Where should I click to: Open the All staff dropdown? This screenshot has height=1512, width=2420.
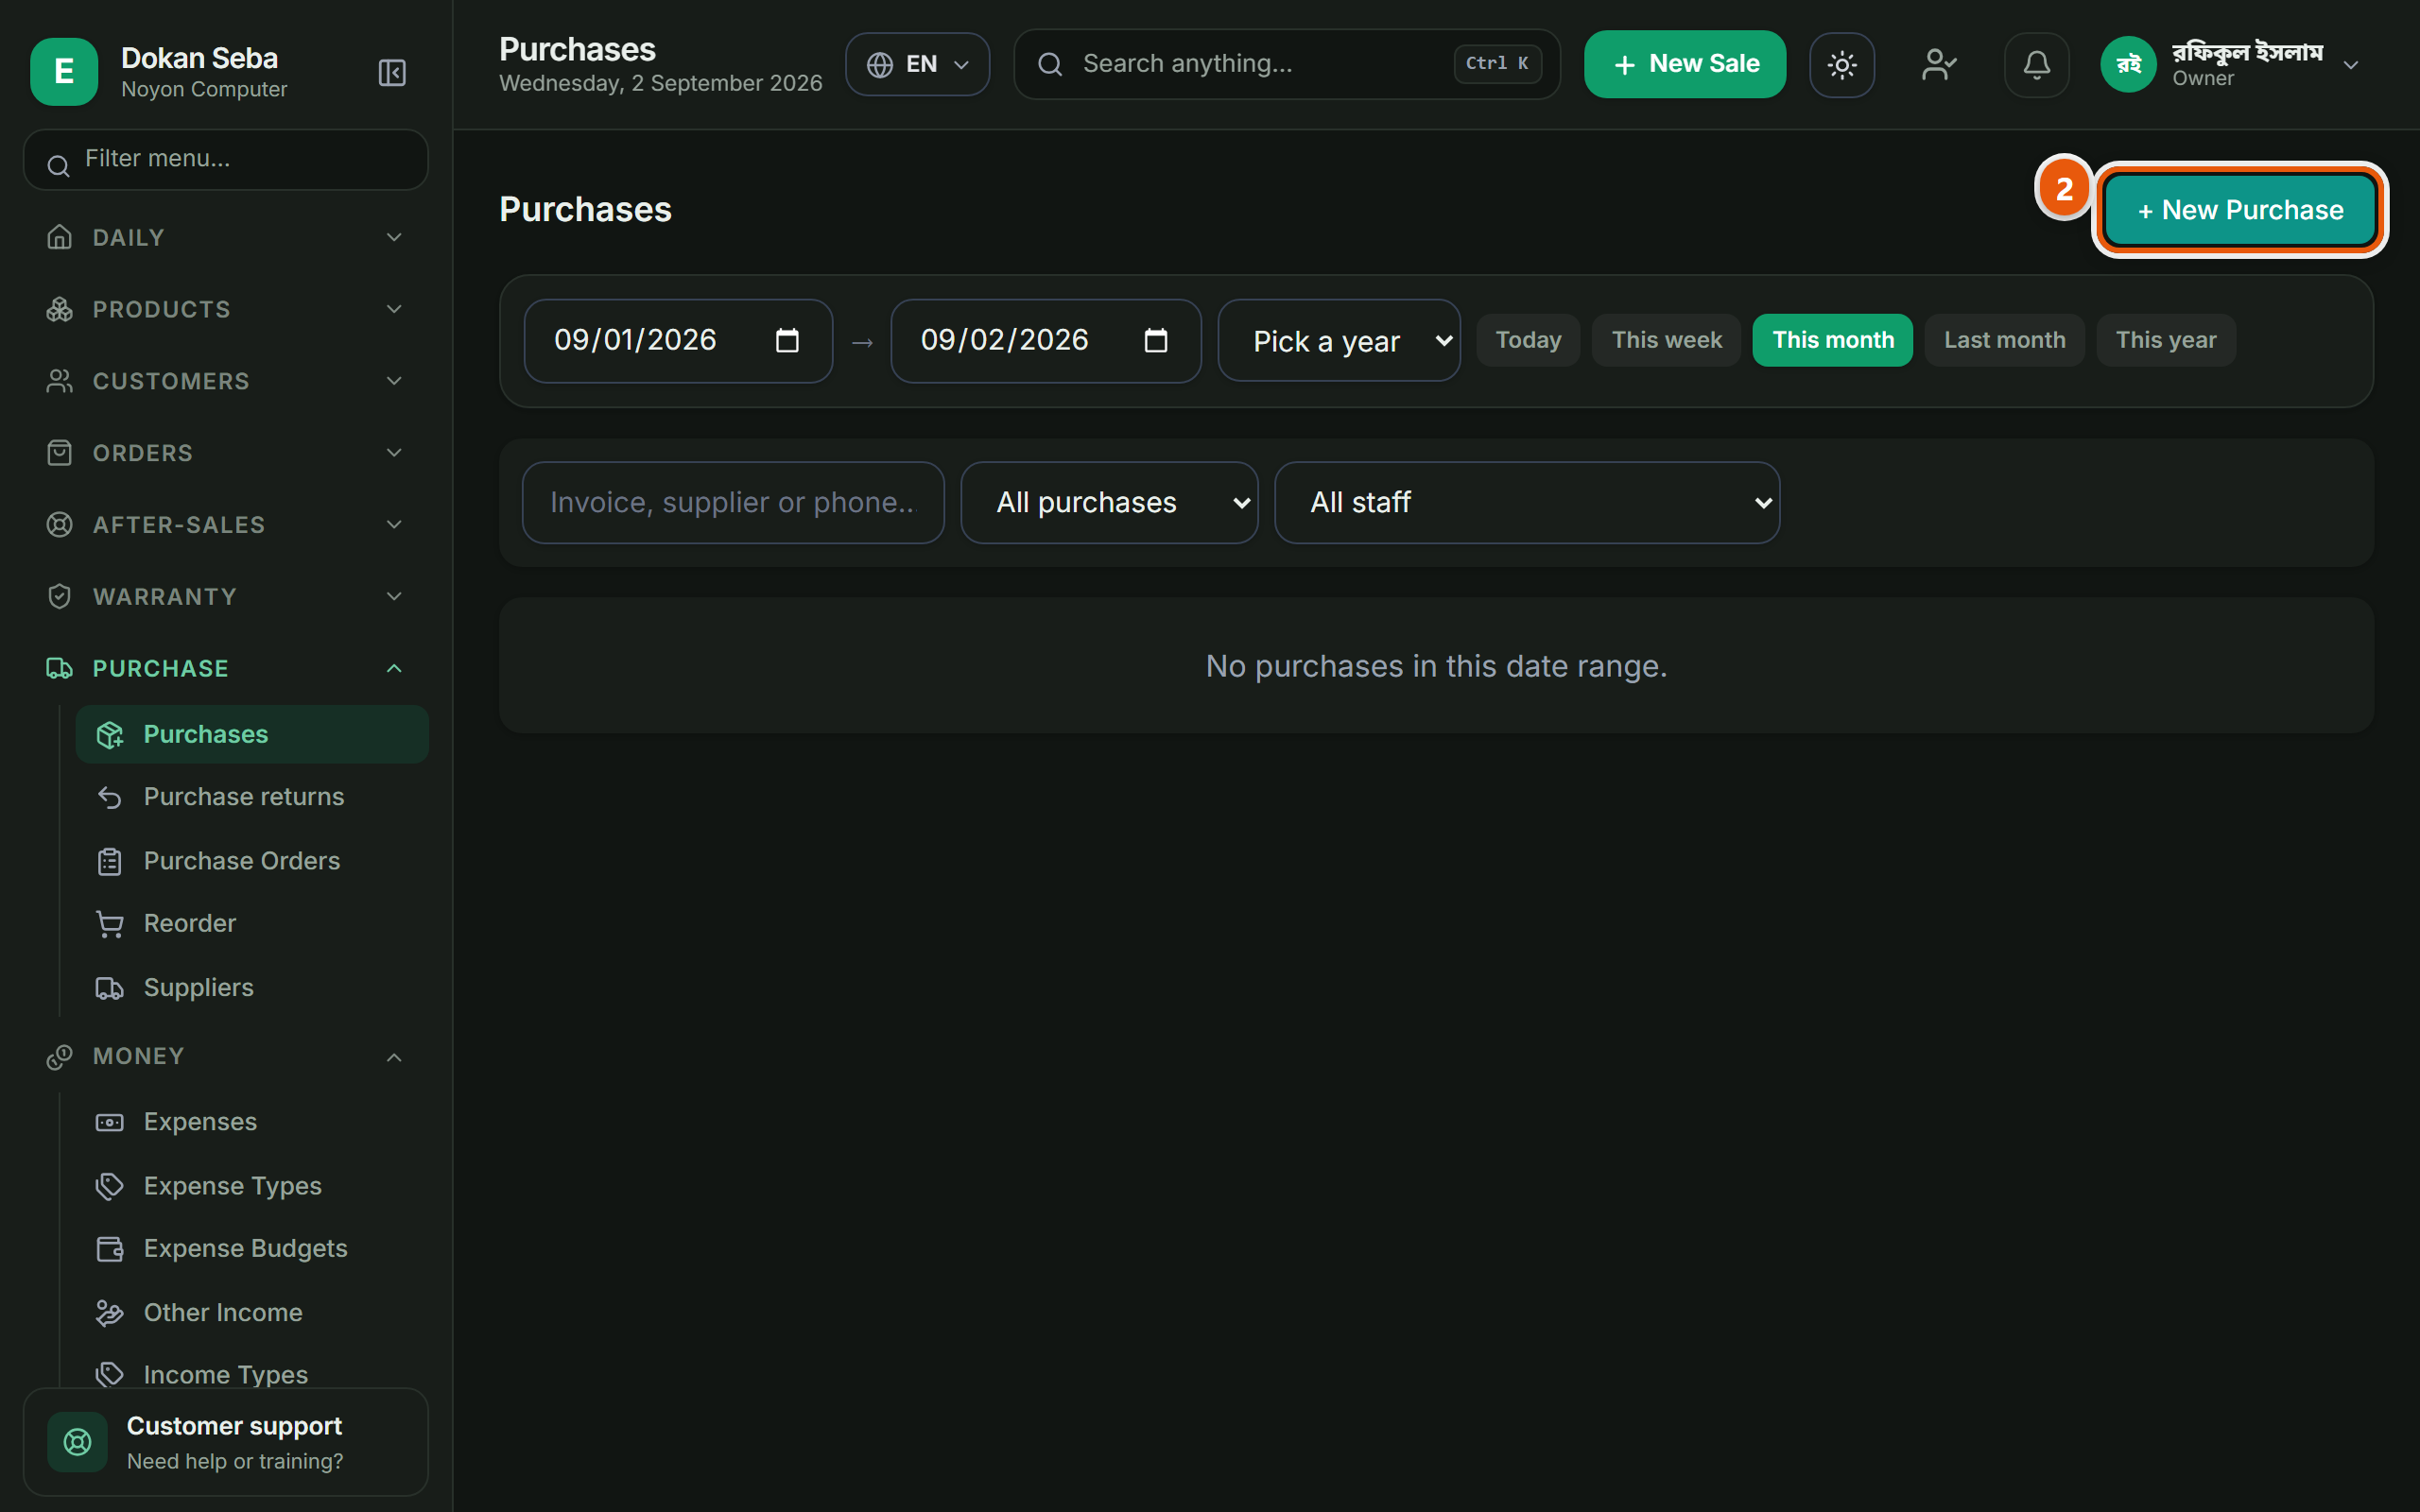(1527, 502)
